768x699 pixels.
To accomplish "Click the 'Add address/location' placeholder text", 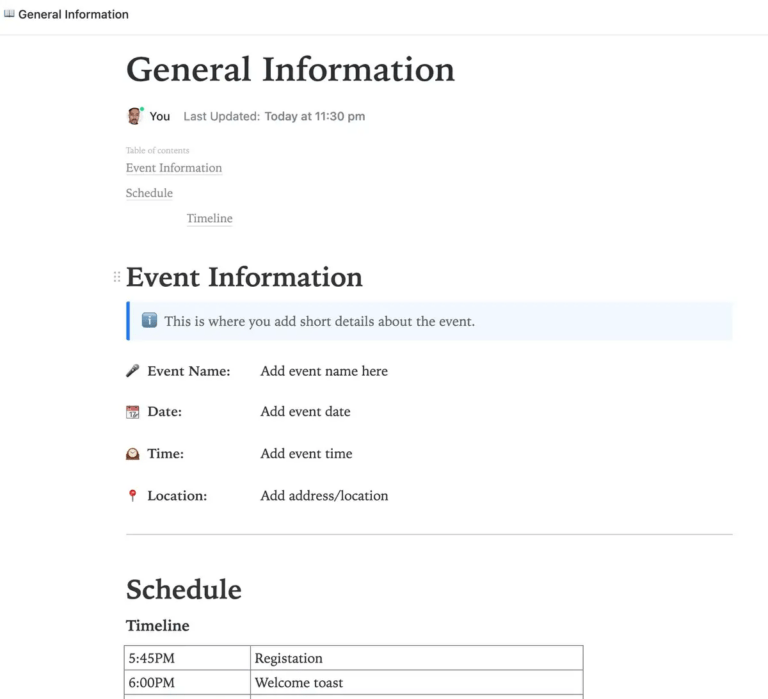I will (324, 496).
